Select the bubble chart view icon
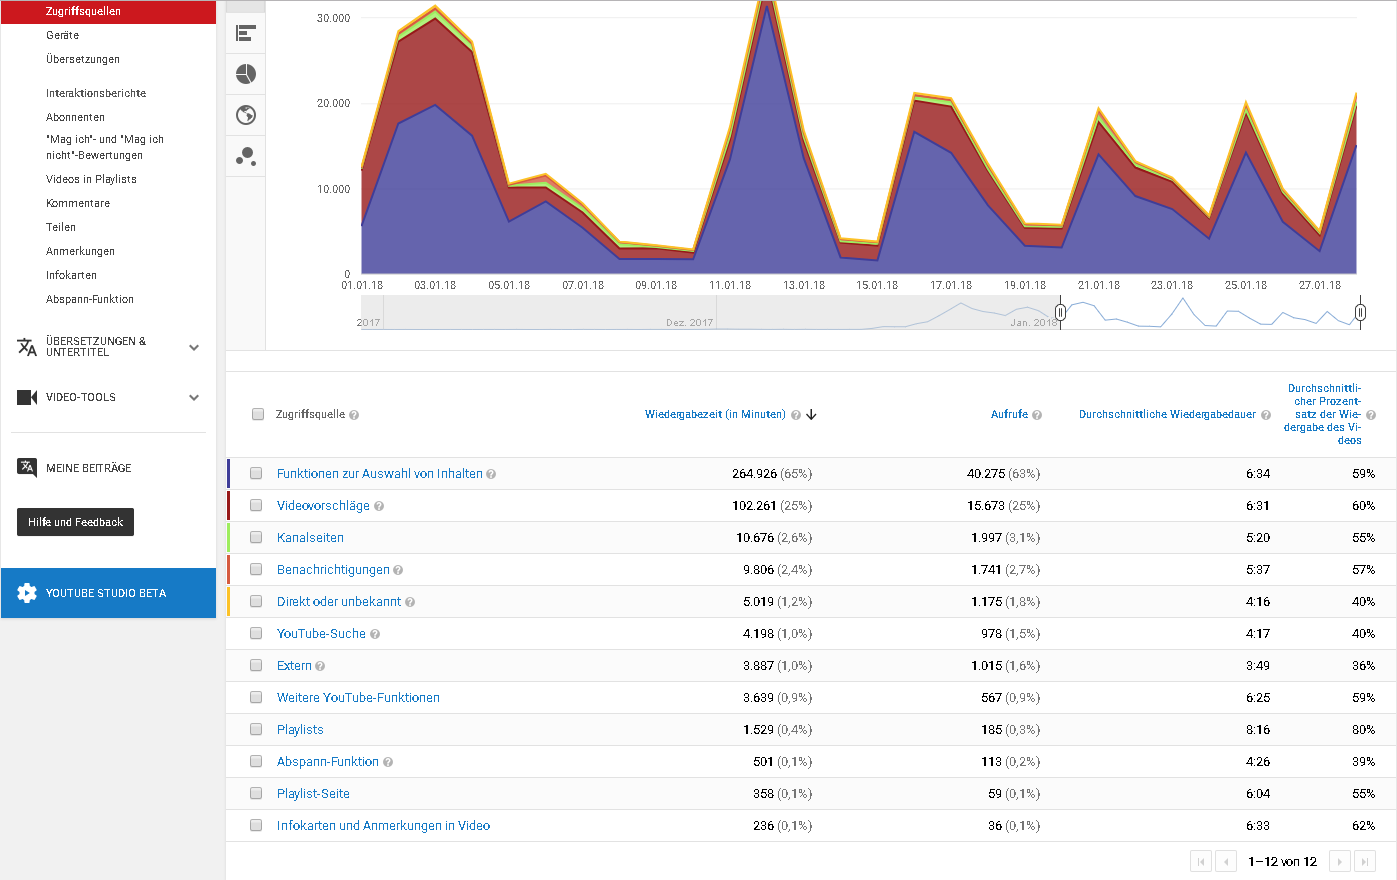 (246, 156)
